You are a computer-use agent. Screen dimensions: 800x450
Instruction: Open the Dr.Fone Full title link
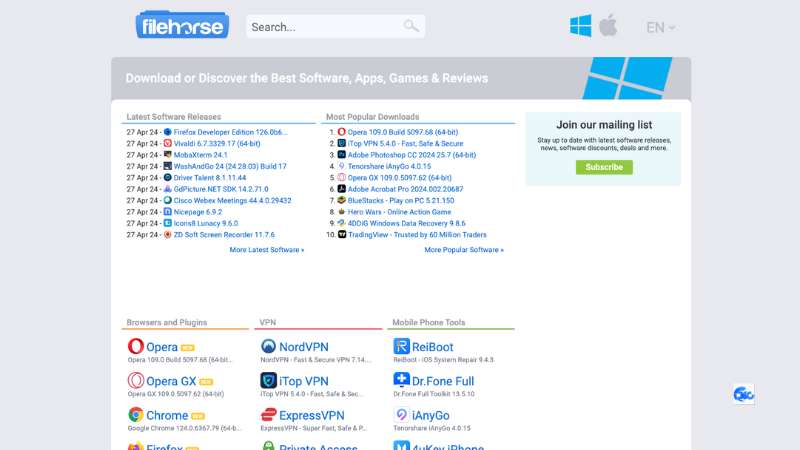tap(443, 381)
